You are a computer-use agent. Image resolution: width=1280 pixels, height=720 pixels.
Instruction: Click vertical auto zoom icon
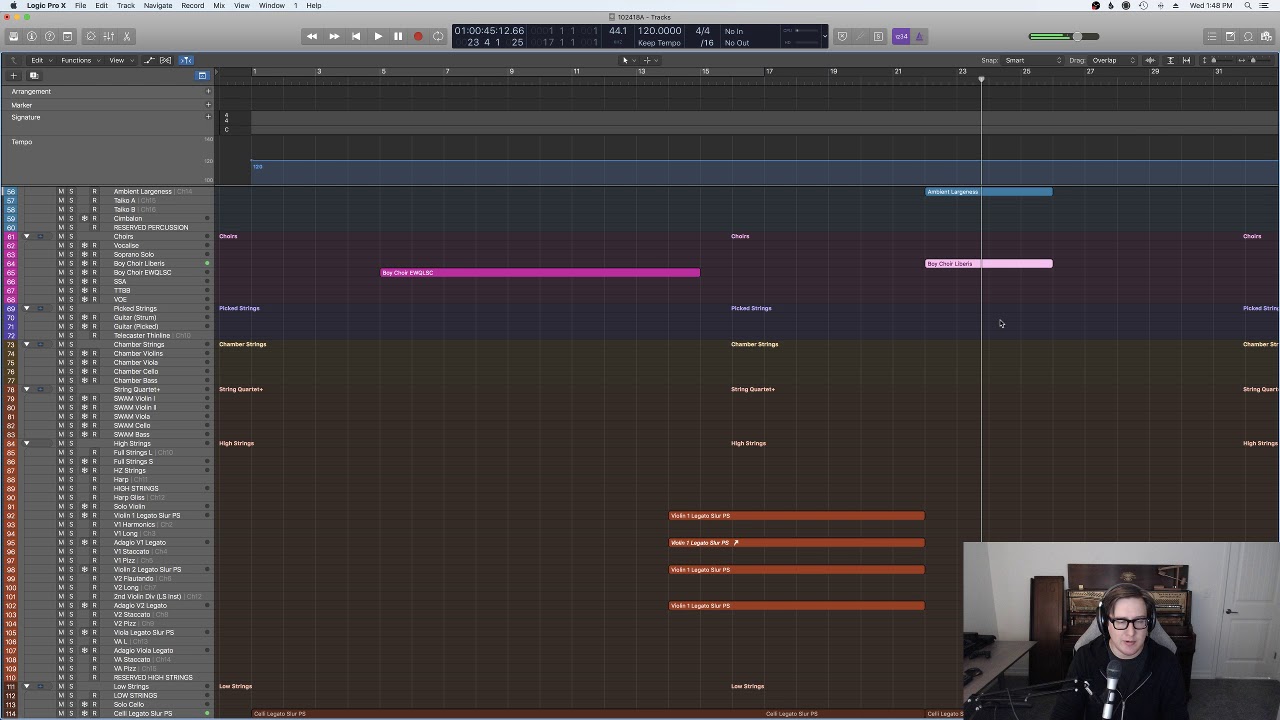[1171, 60]
